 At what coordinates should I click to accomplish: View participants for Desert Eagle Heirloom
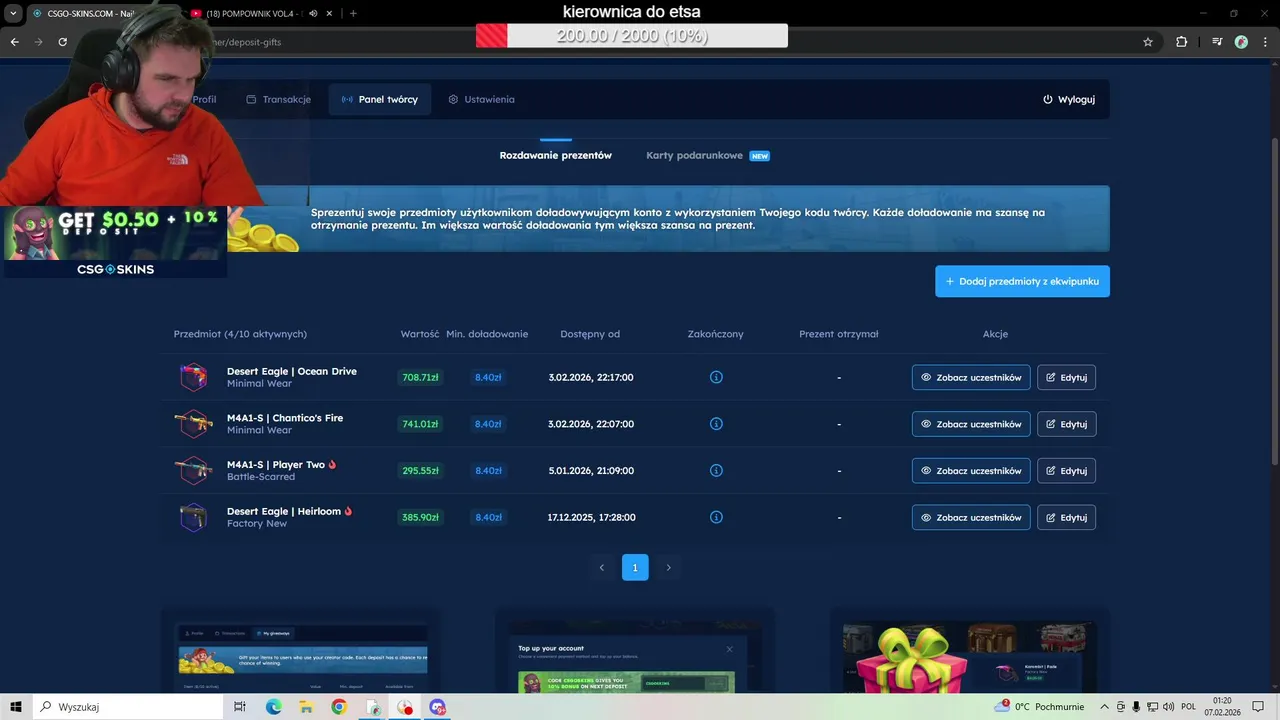coord(971,517)
